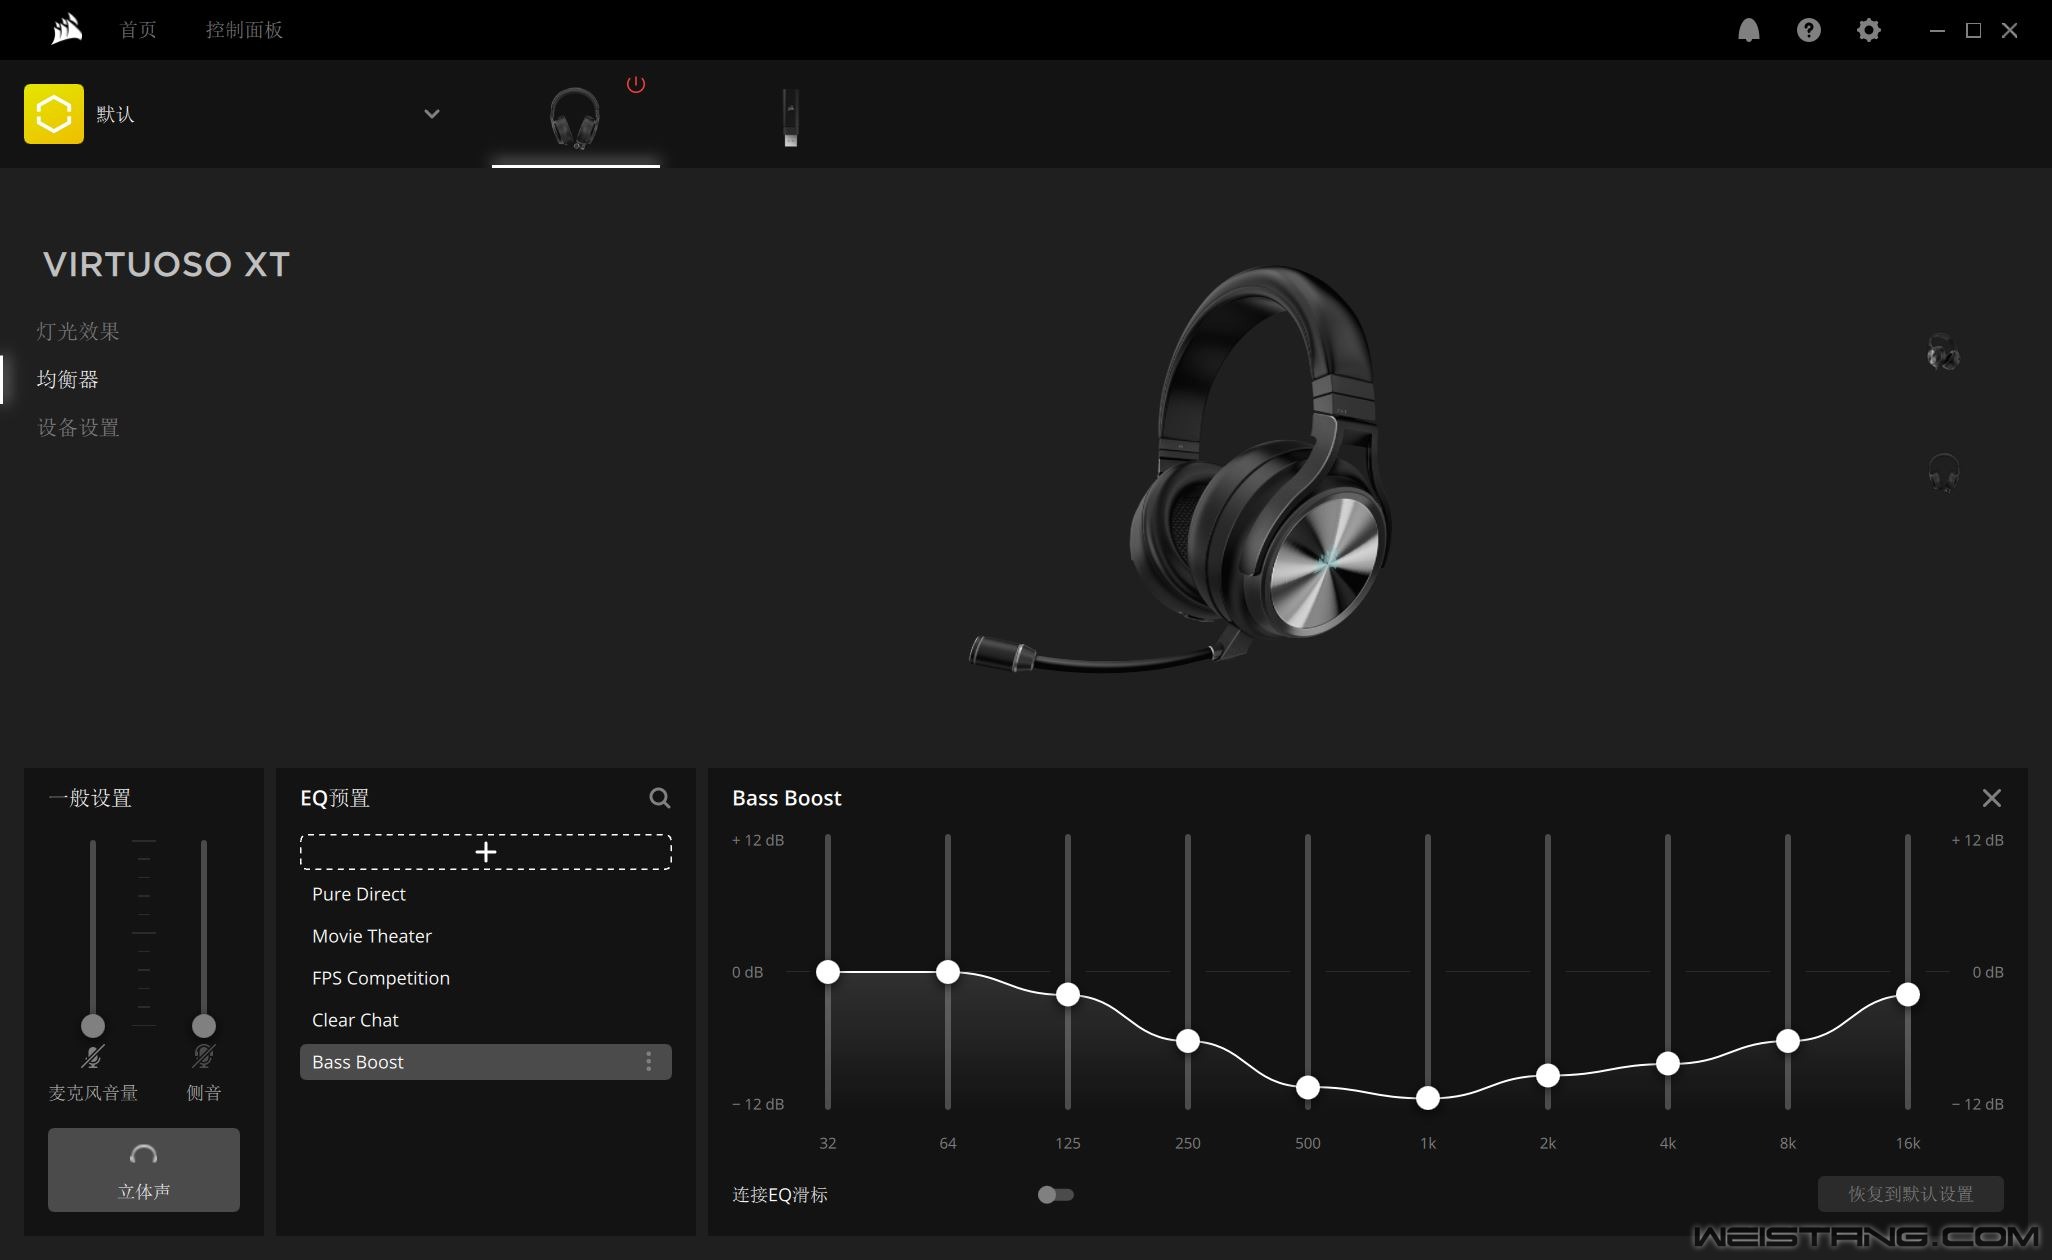Click the 64 Hz band slider handle
The image size is (2052, 1260).
click(x=948, y=972)
